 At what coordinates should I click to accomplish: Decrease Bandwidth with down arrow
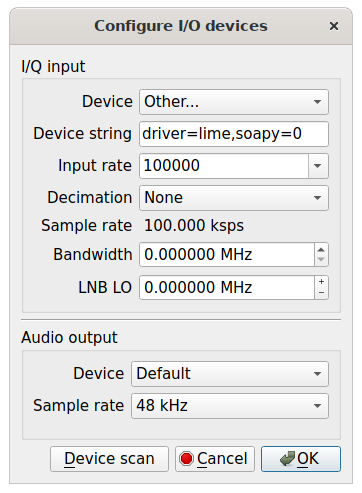[321, 260]
